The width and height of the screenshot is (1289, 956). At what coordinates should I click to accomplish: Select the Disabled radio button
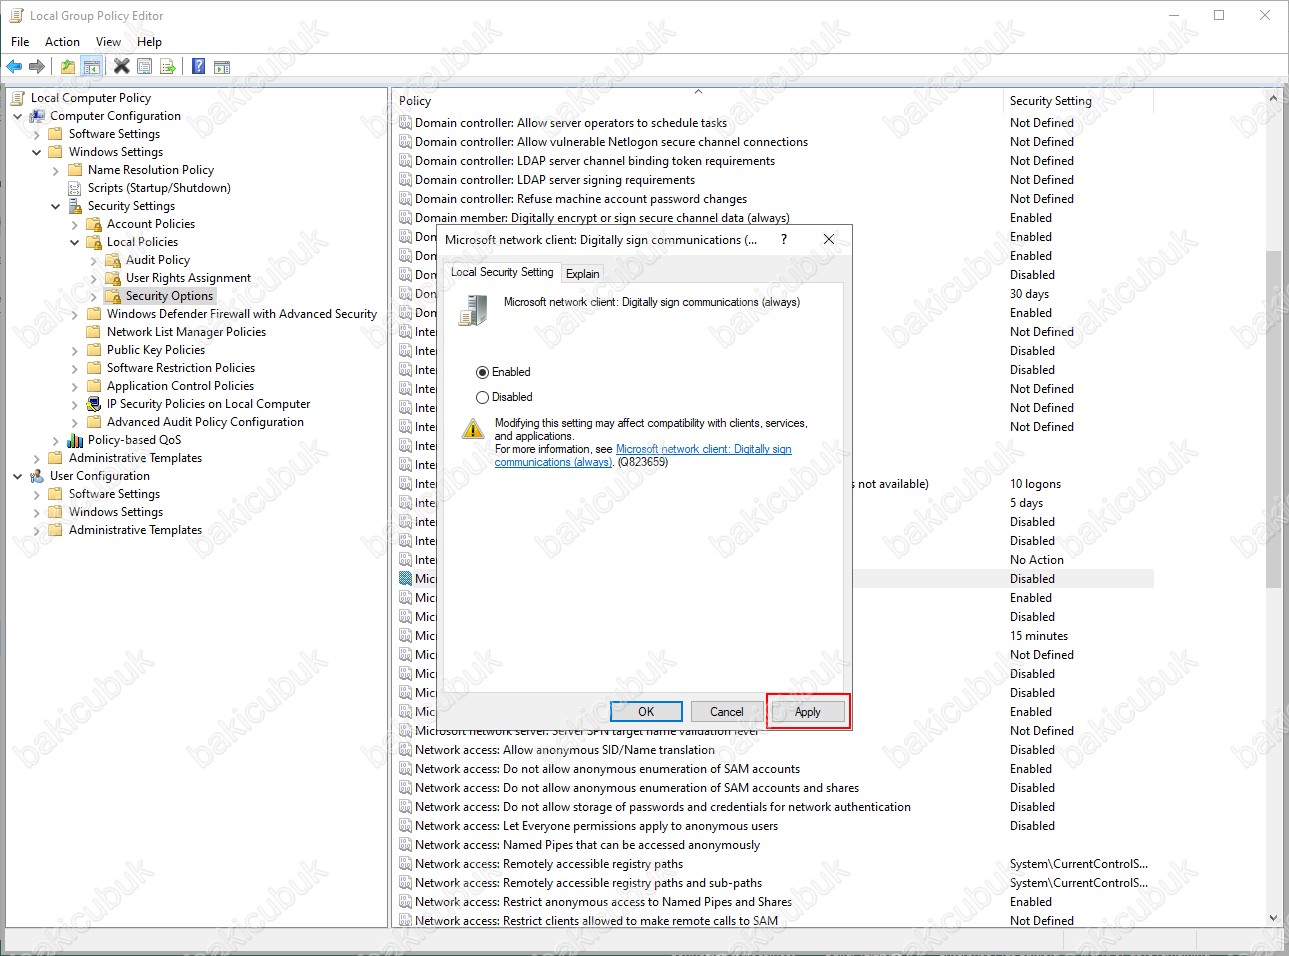pos(482,397)
